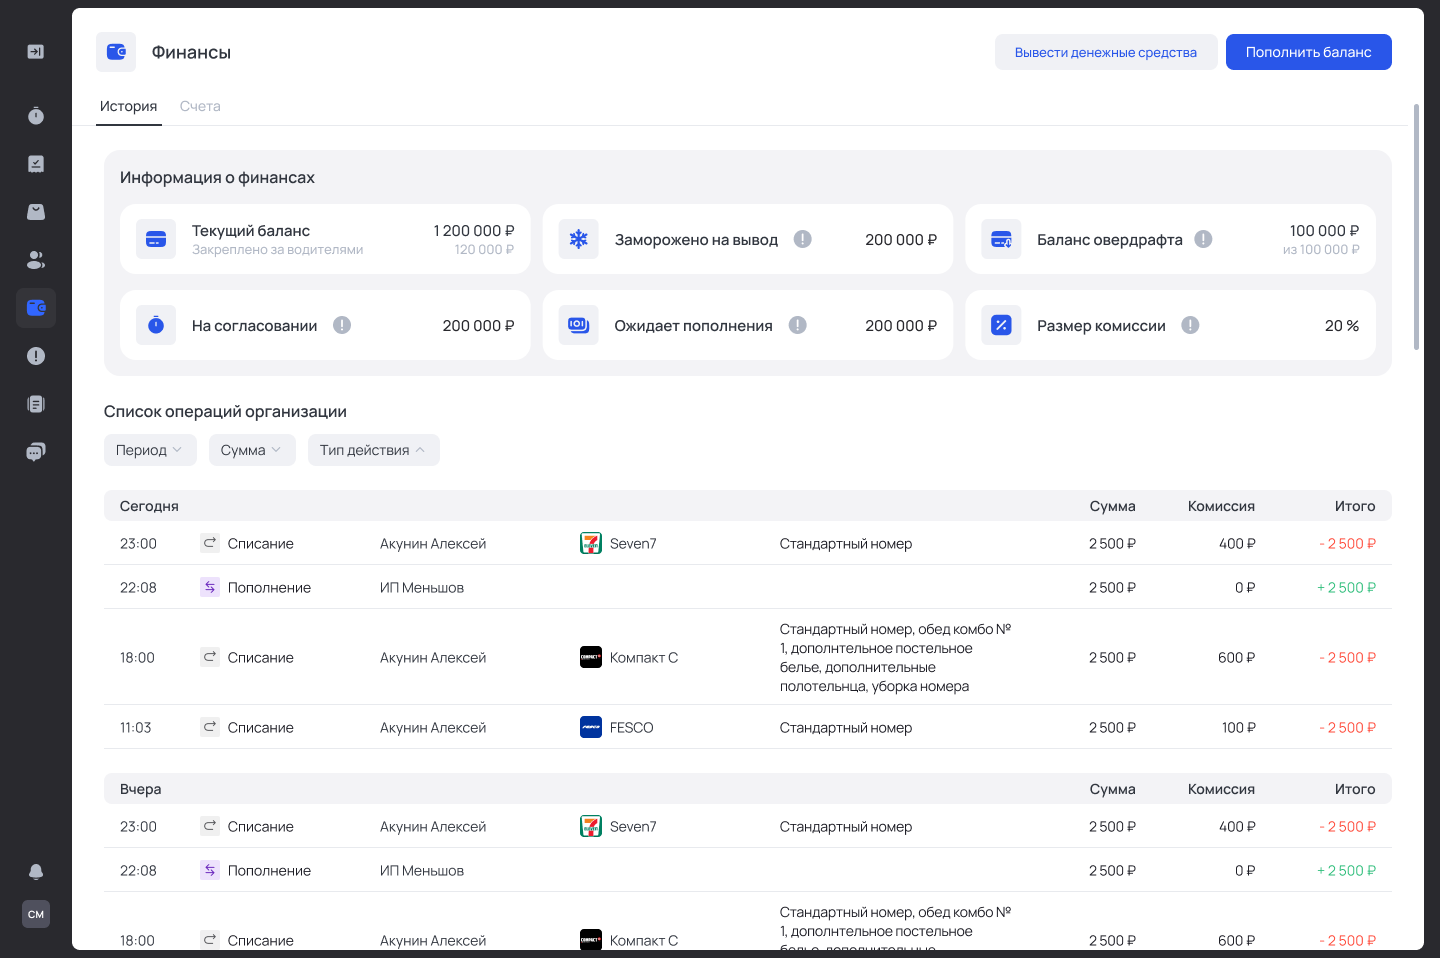This screenshot has height=958, width=1440.
Task: Click Акунин Алексей in the 11:03 row
Action: pyautogui.click(x=433, y=727)
